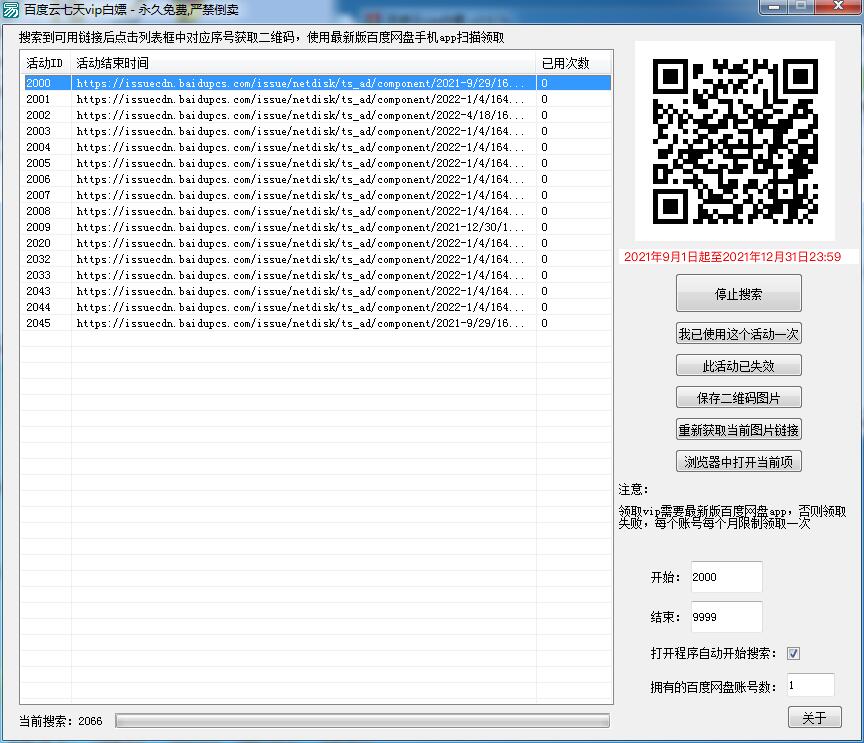
Task: Select list row with ID 2007
Action: 317,195
